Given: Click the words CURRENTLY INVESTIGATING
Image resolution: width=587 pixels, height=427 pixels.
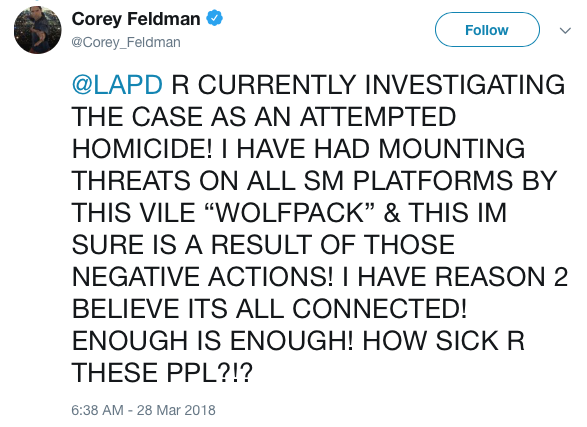Looking at the screenshot, I should [381, 85].
